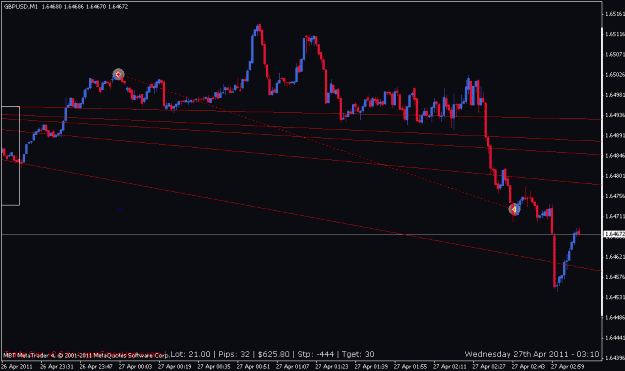Viewport: 625px width, 371px height.
Task: Click the horizontal current bid price line
Action: click(301, 234)
